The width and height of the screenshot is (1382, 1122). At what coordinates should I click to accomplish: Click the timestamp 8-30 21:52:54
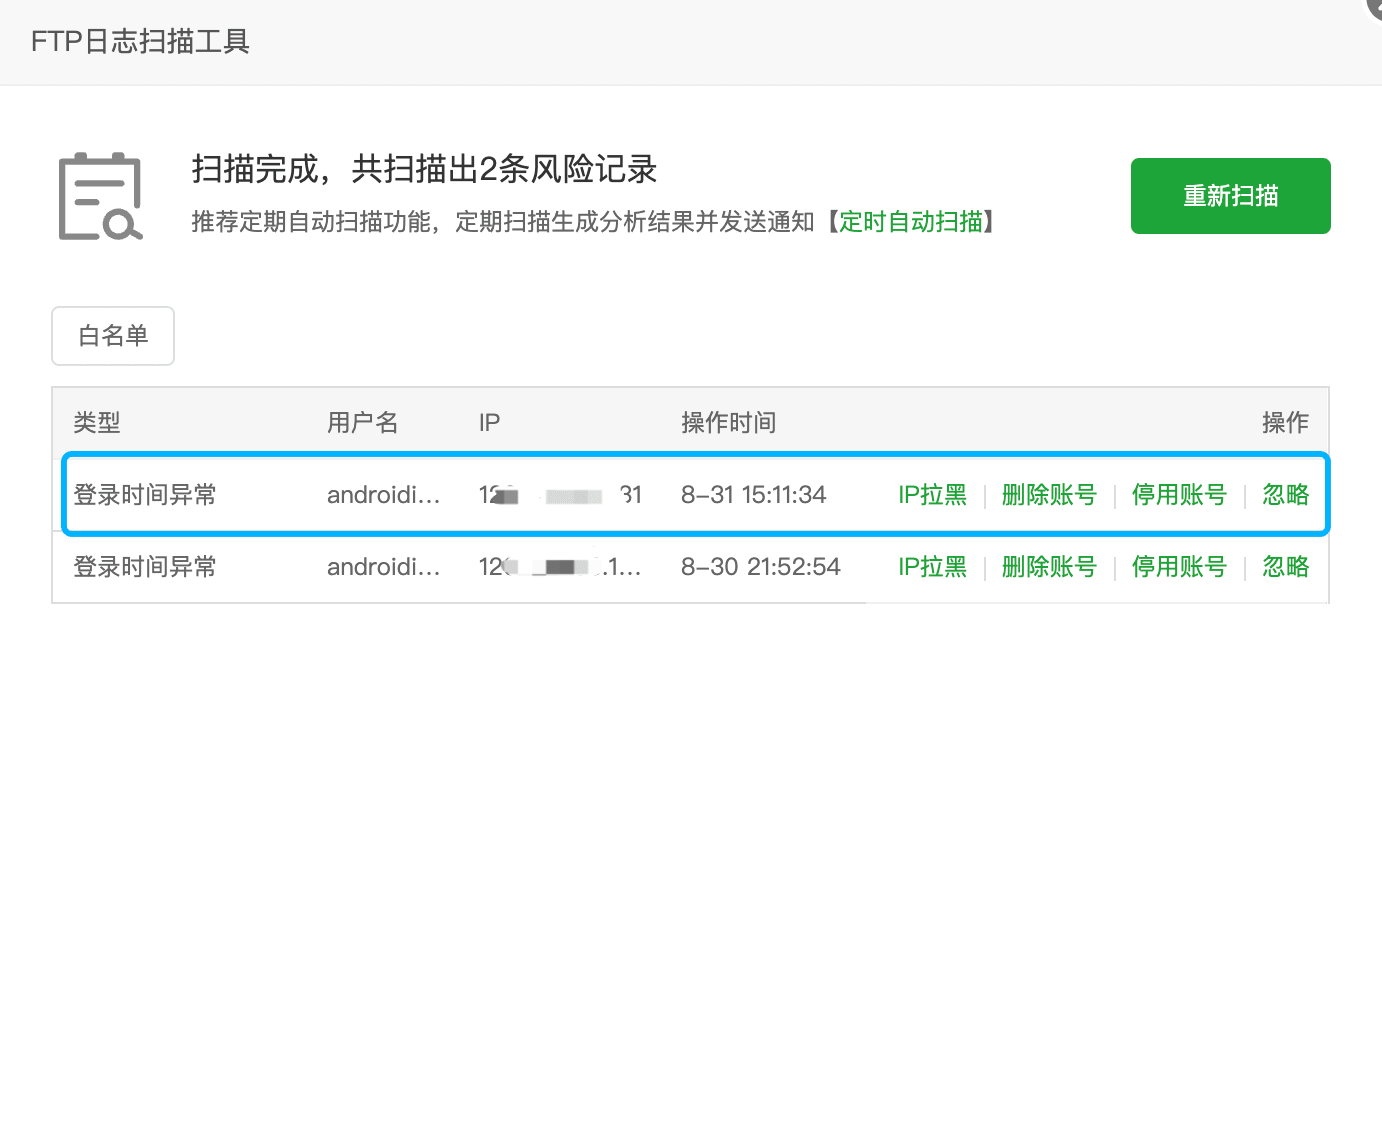click(x=761, y=567)
